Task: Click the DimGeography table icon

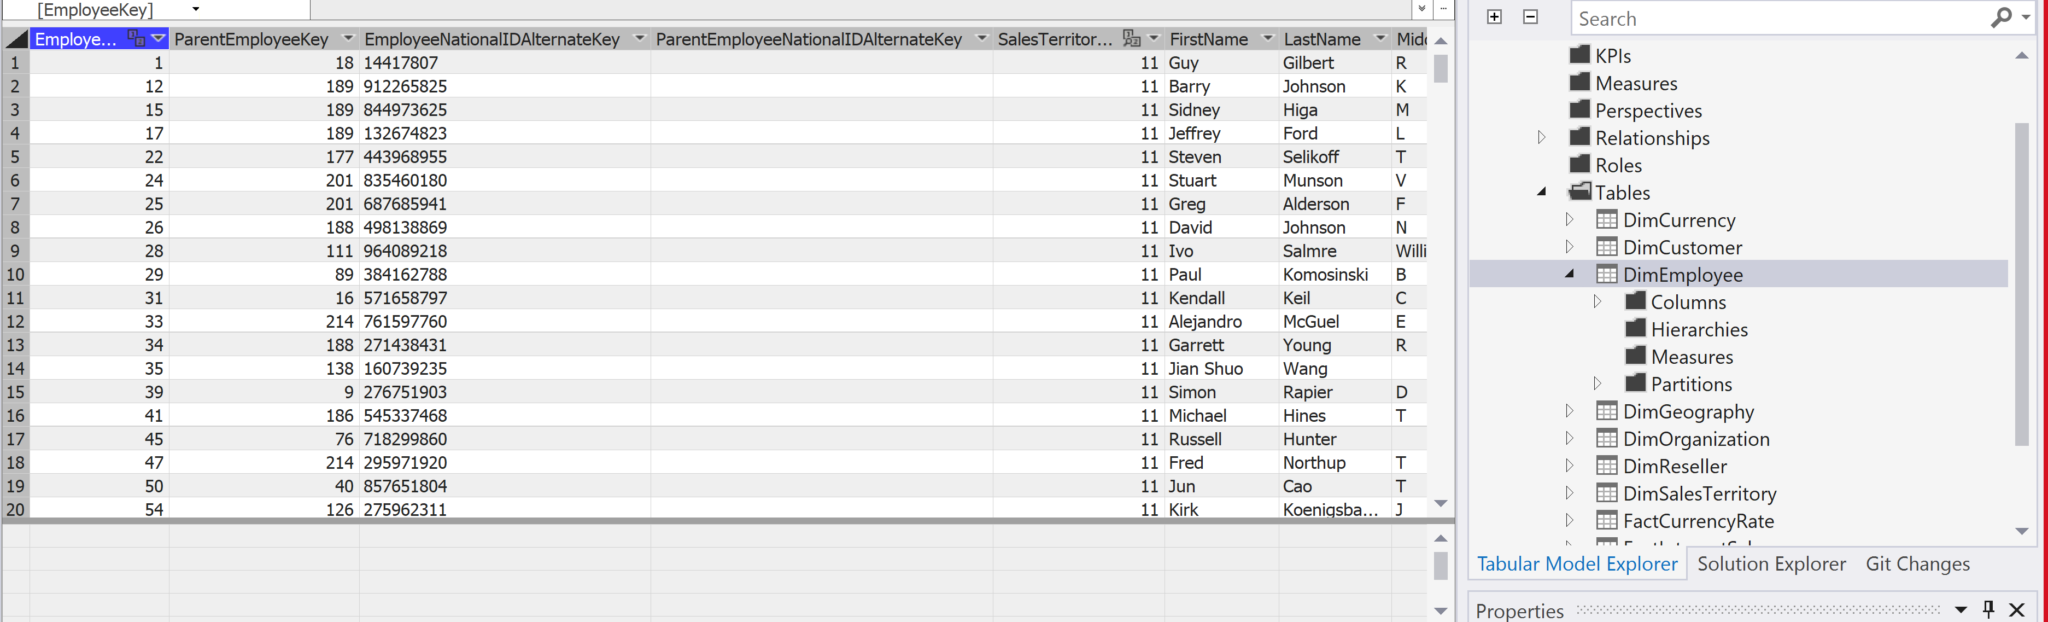Action: [x=1607, y=411]
